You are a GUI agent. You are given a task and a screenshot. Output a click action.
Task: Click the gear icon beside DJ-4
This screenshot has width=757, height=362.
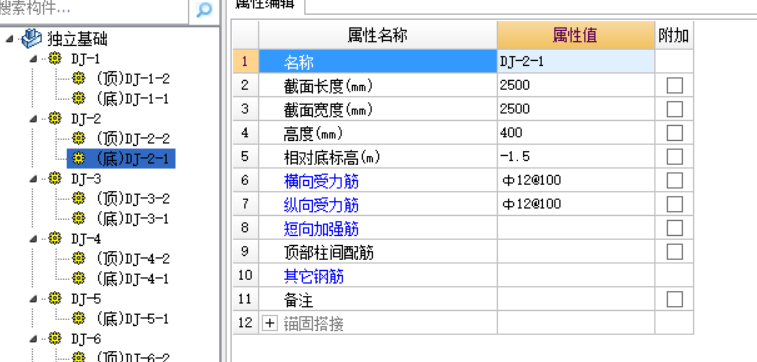55,238
